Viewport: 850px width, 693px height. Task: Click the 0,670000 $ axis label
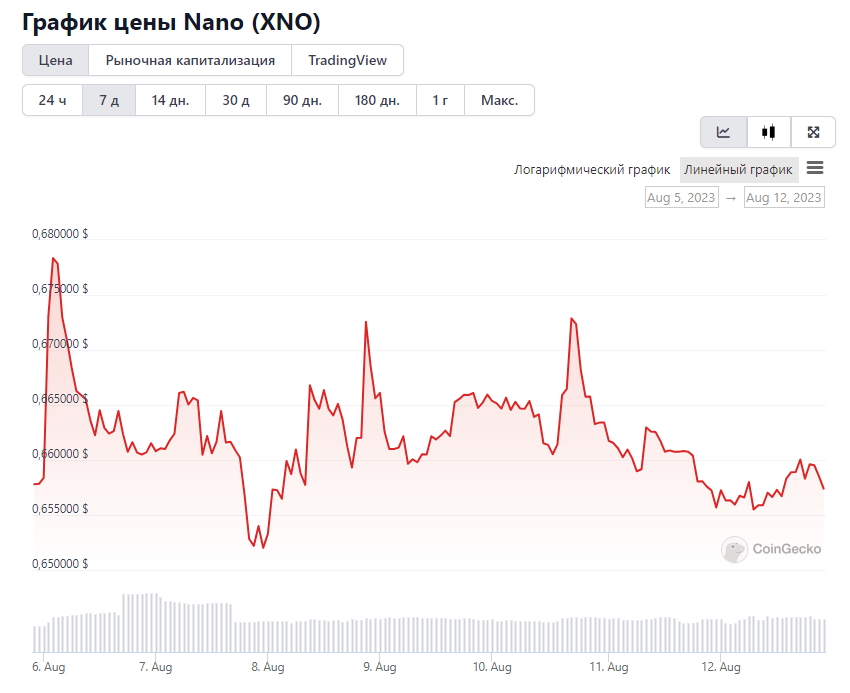(x=60, y=344)
